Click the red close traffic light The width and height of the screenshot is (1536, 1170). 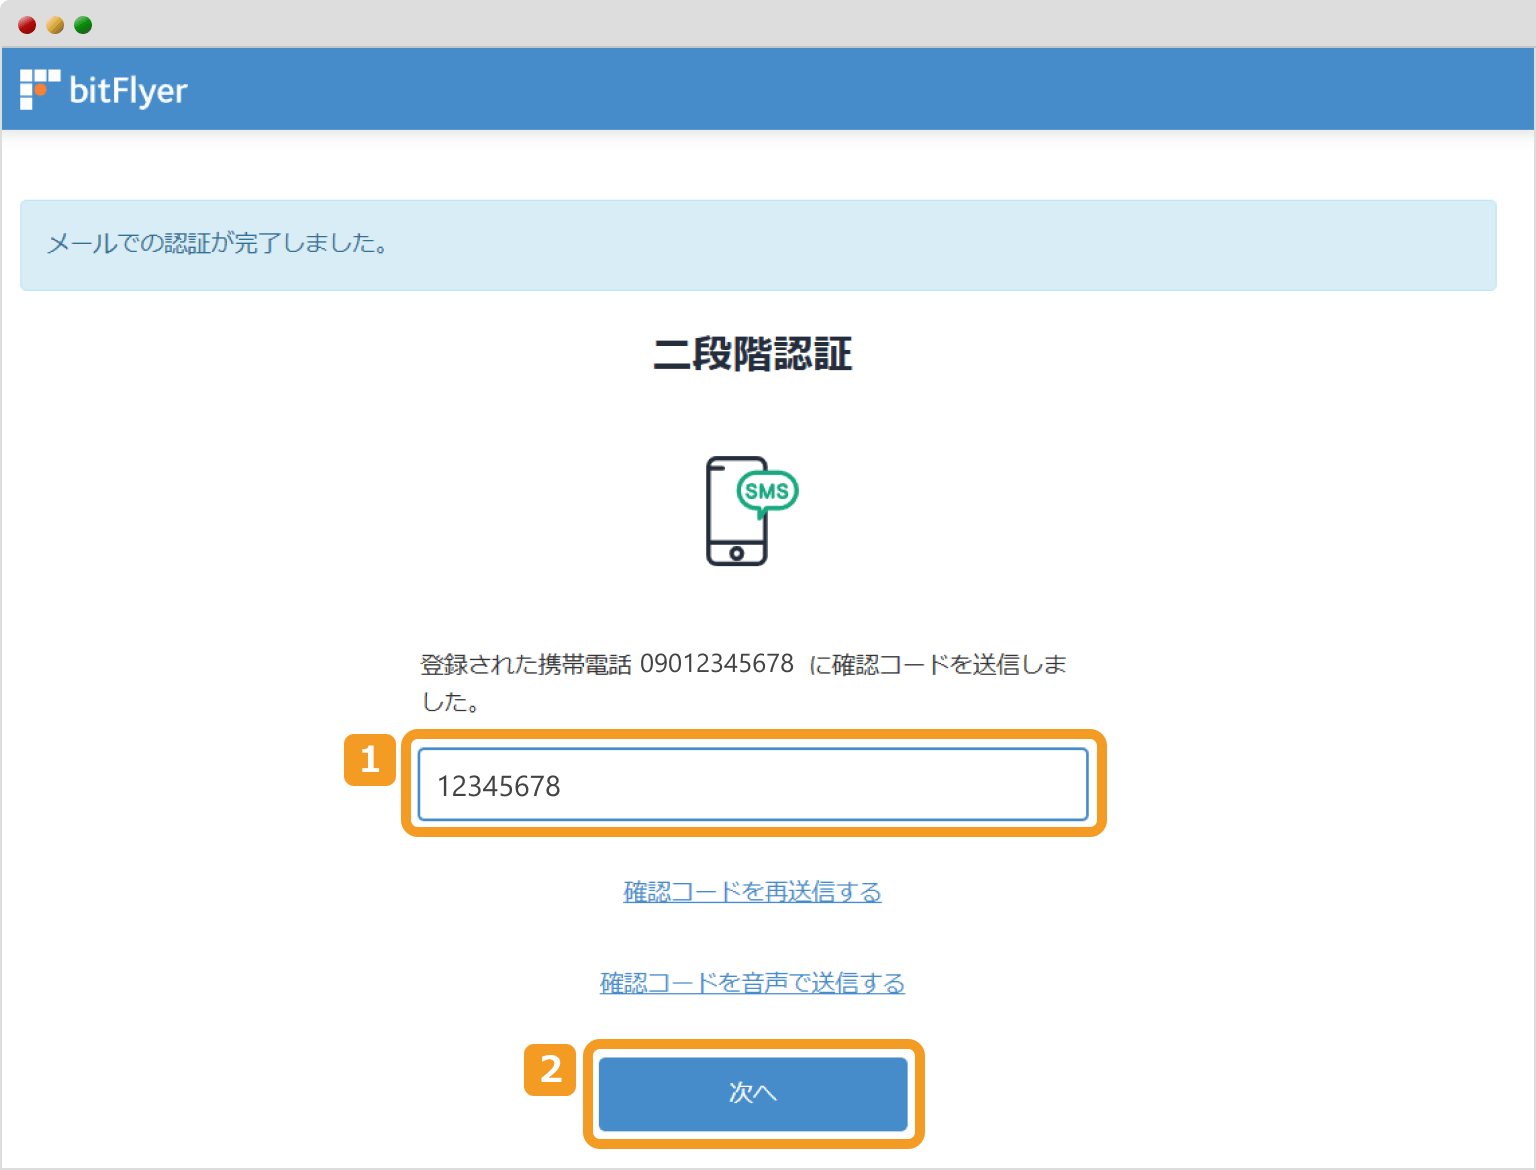point(26,24)
